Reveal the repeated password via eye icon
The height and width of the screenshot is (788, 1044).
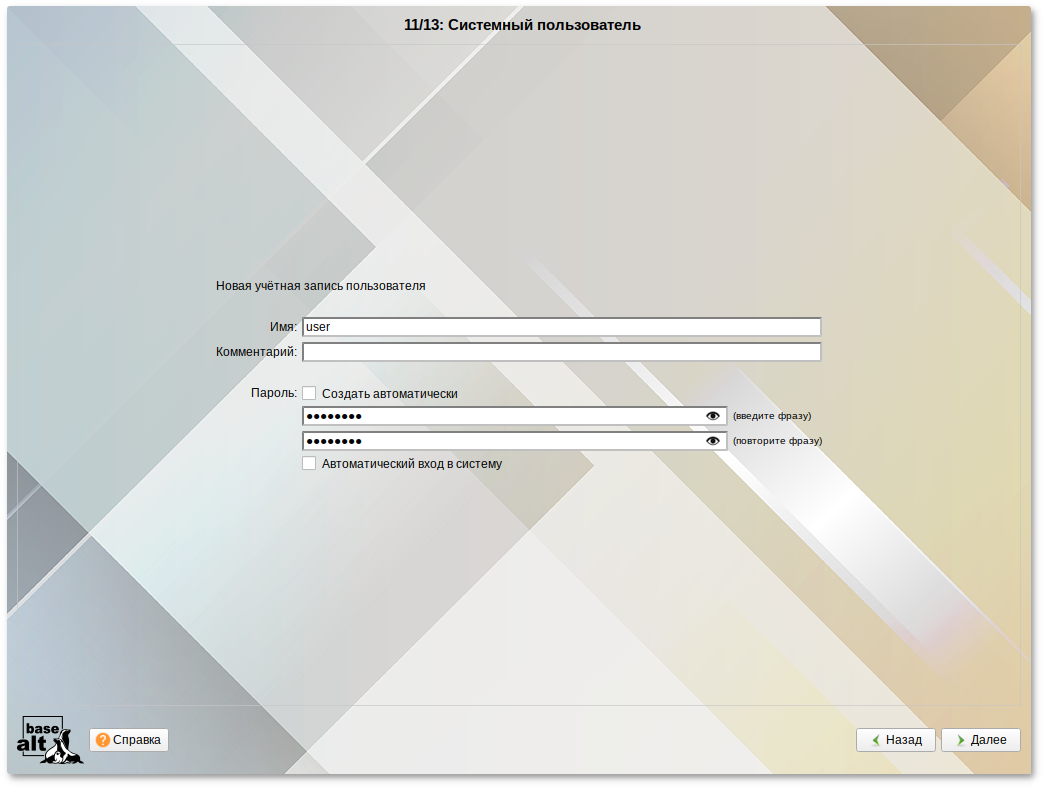click(x=713, y=441)
